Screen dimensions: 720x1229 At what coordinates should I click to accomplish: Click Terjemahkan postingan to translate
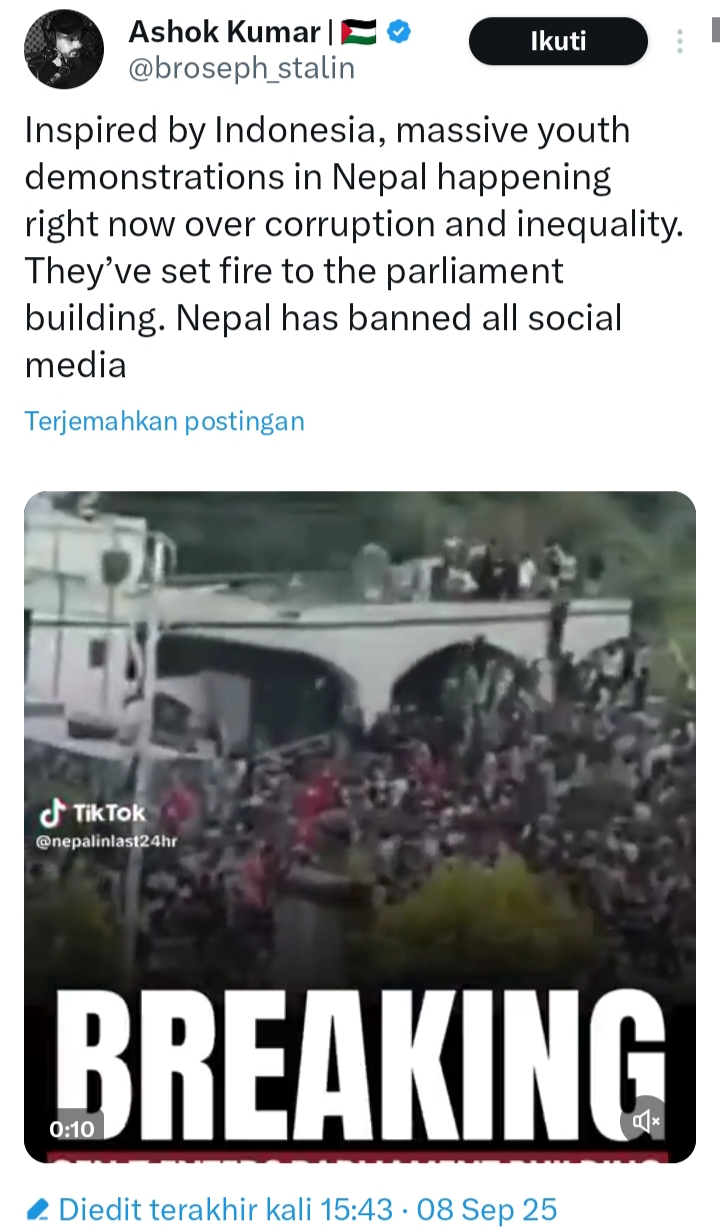click(x=164, y=420)
